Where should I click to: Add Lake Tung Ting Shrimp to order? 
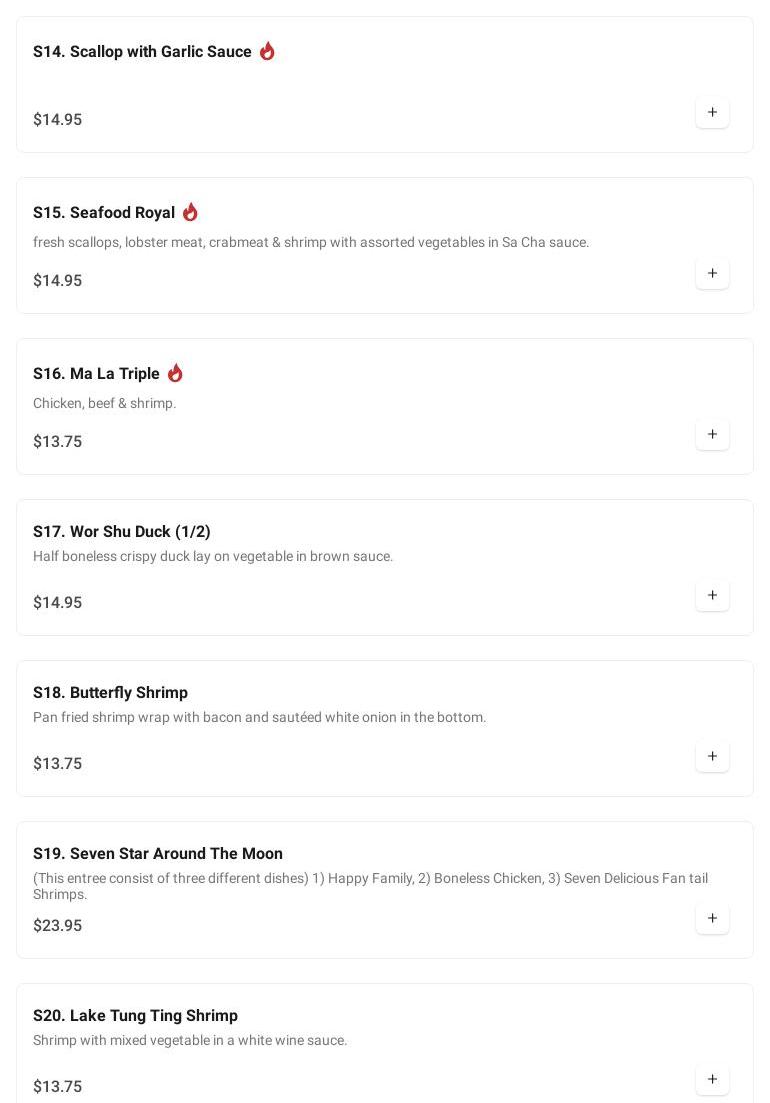pos(712,1079)
